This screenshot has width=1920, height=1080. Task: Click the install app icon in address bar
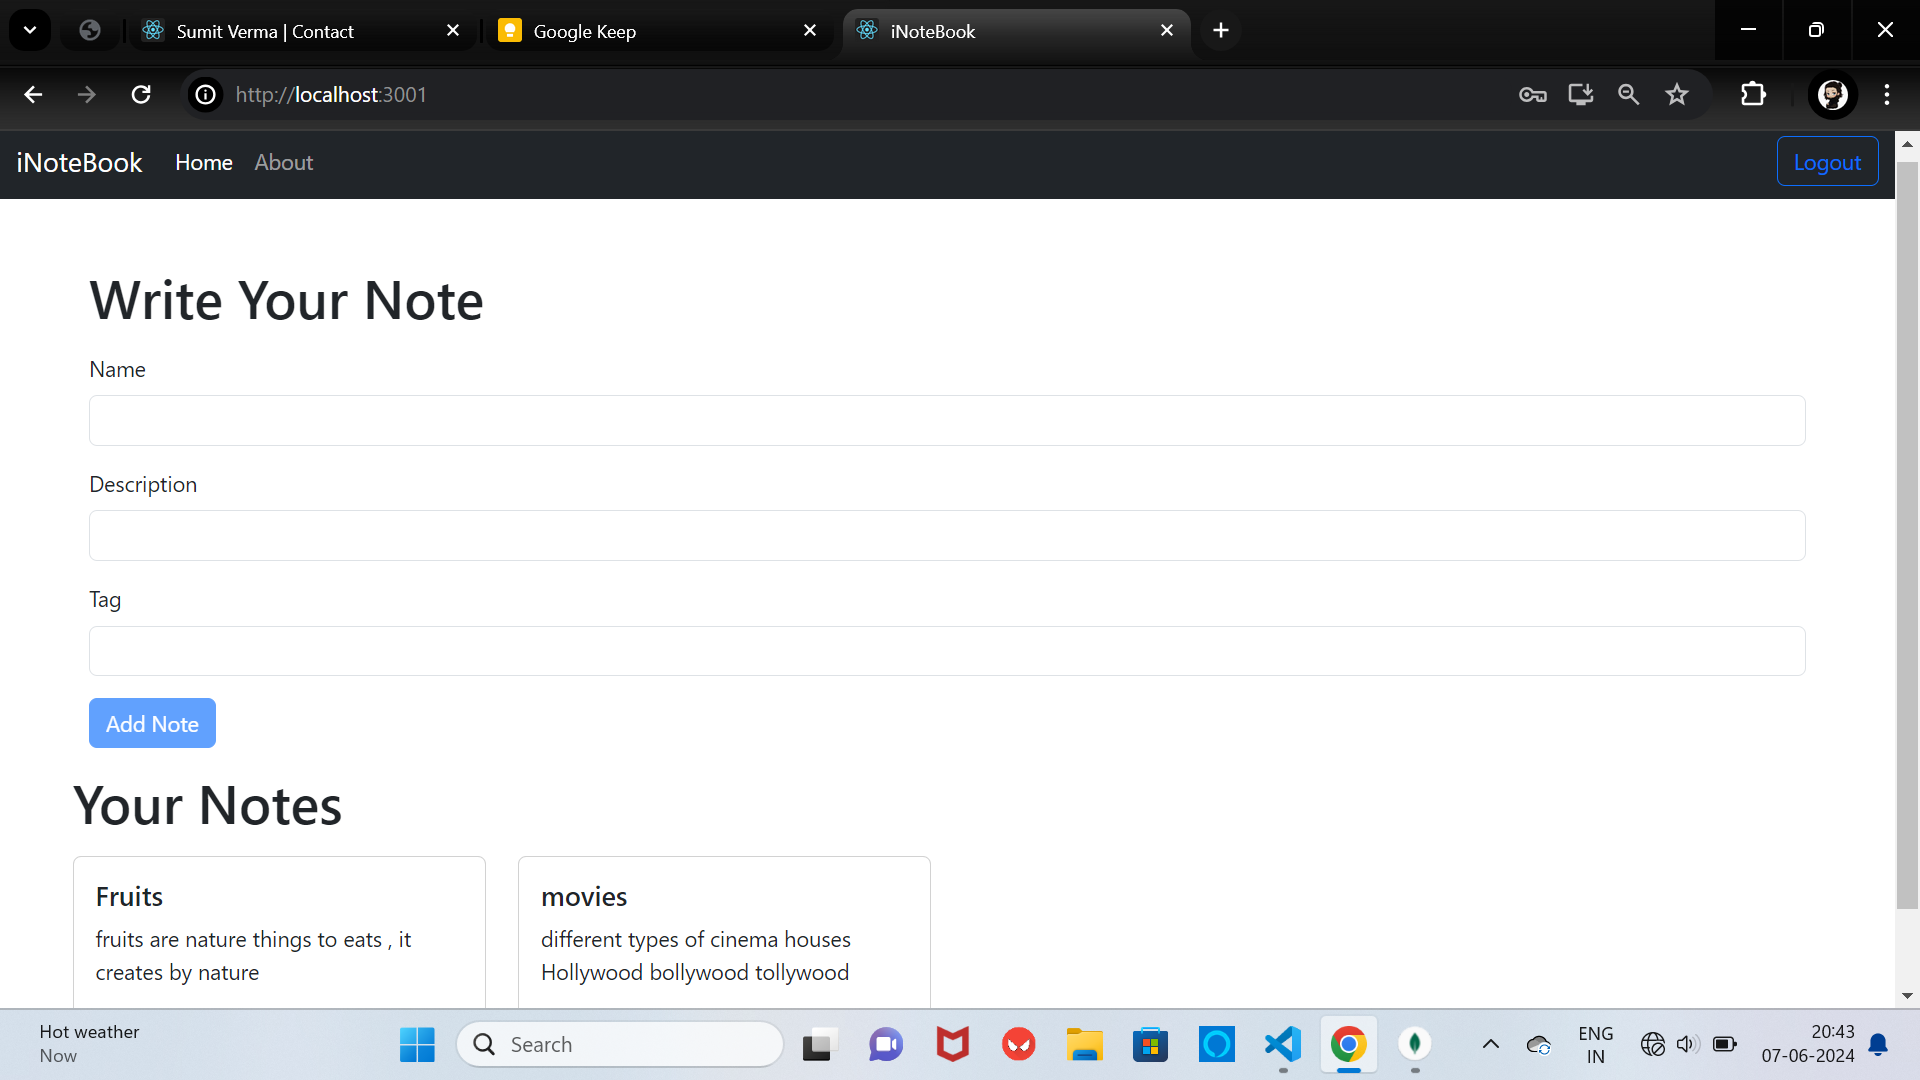pos(1580,94)
